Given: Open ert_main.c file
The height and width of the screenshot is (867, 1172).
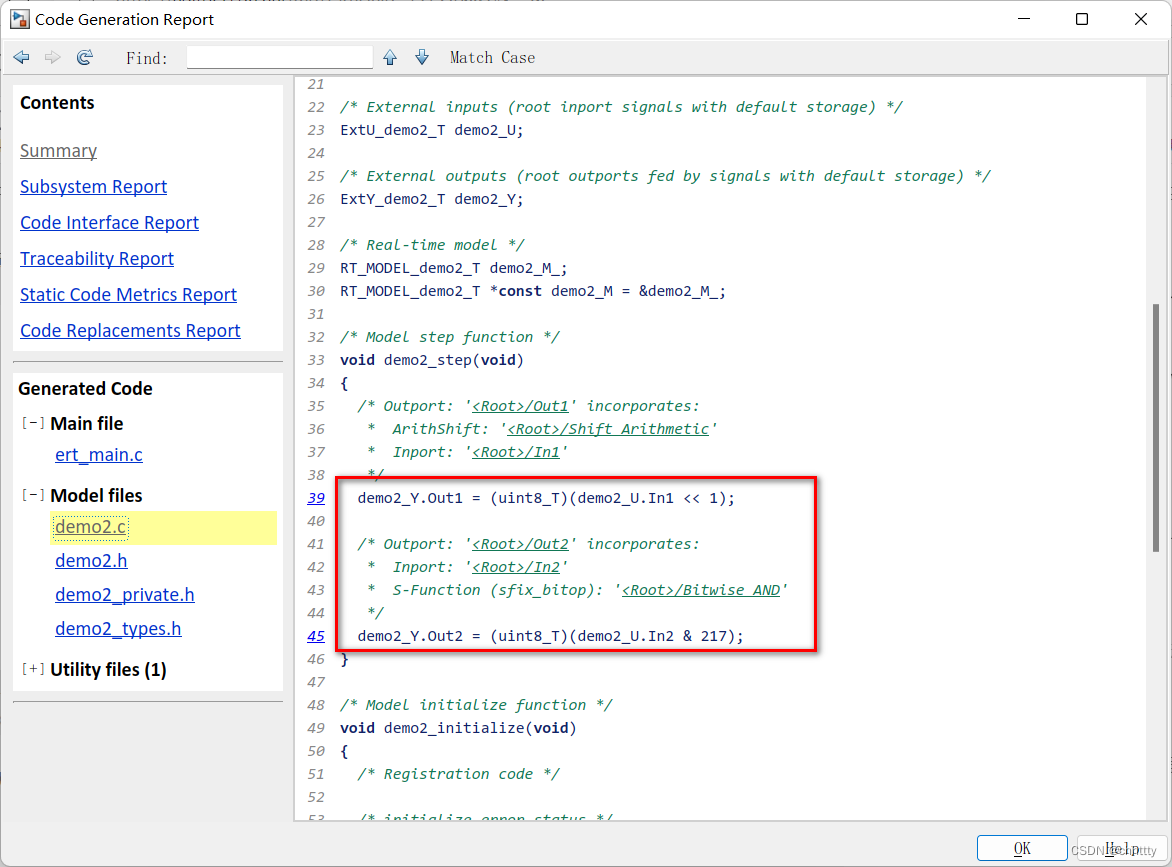Looking at the screenshot, I should tap(99, 454).
